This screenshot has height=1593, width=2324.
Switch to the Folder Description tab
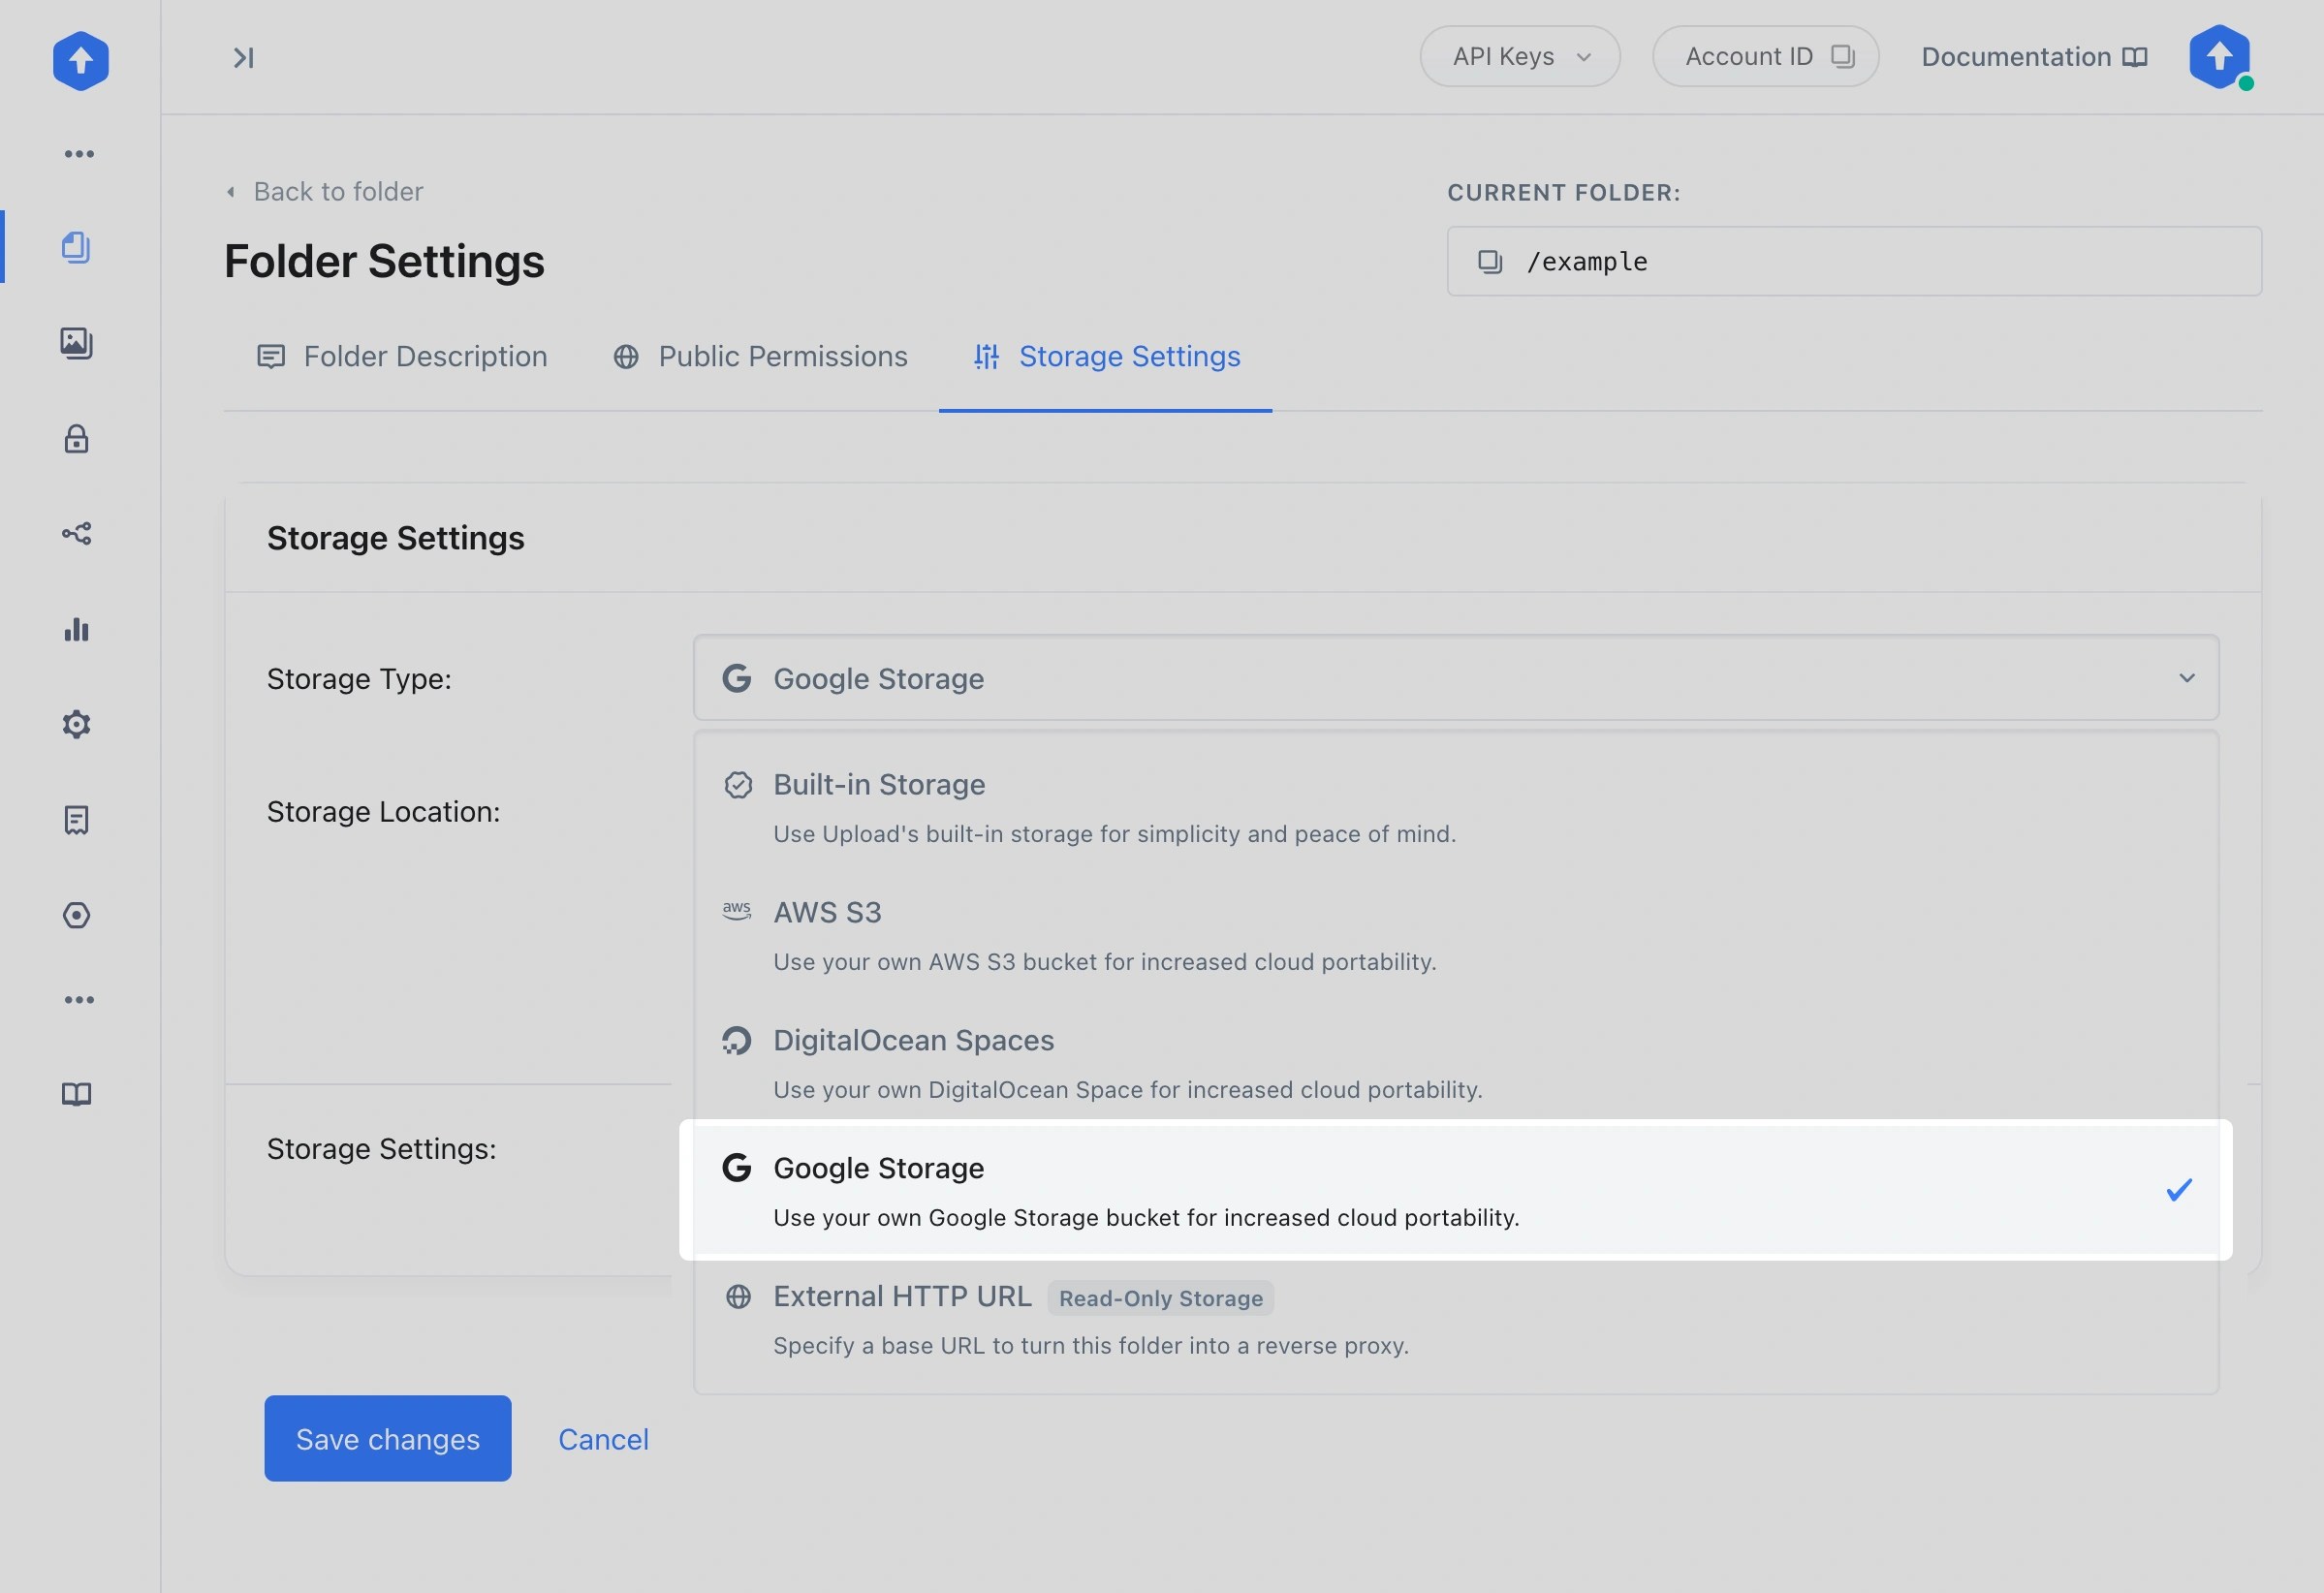pos(402,357)
